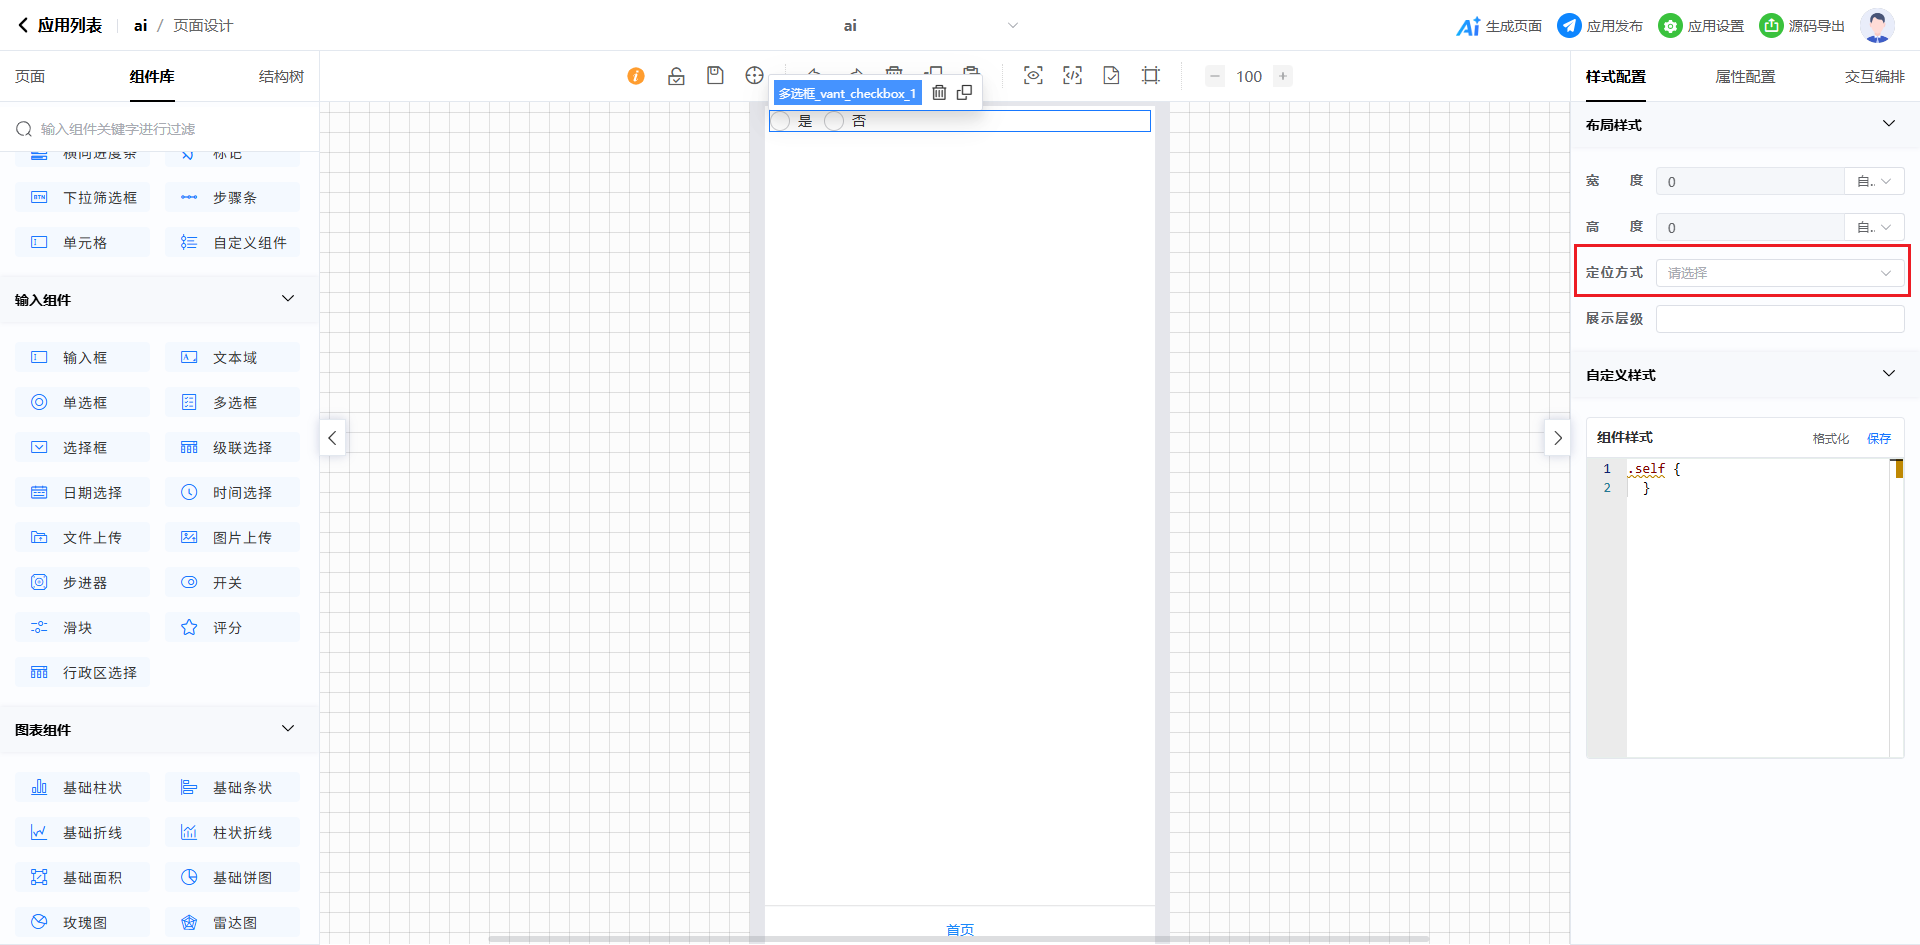Switch to the 结构树 tab
1920x945 pixels.
click(281, 77)
